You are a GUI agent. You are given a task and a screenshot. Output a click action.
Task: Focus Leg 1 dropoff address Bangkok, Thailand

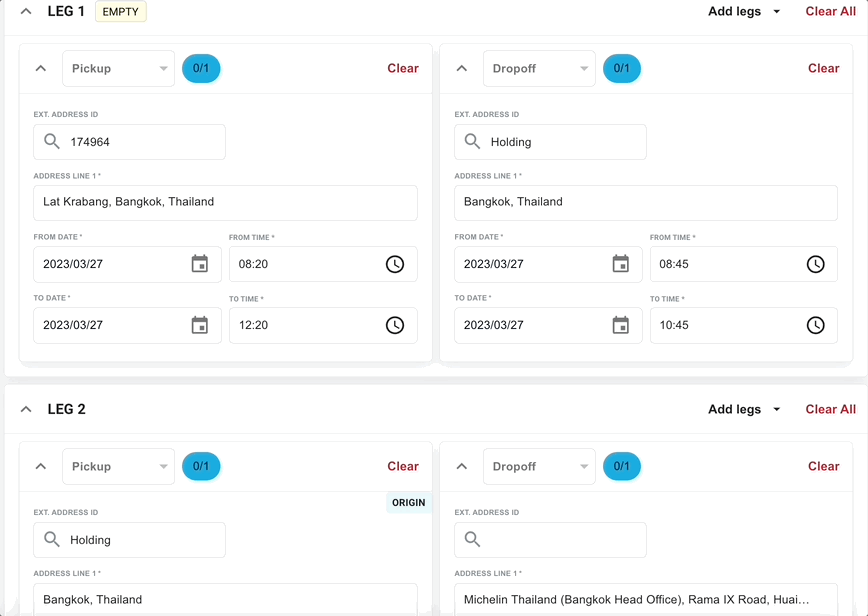click(x=646, y=203)
